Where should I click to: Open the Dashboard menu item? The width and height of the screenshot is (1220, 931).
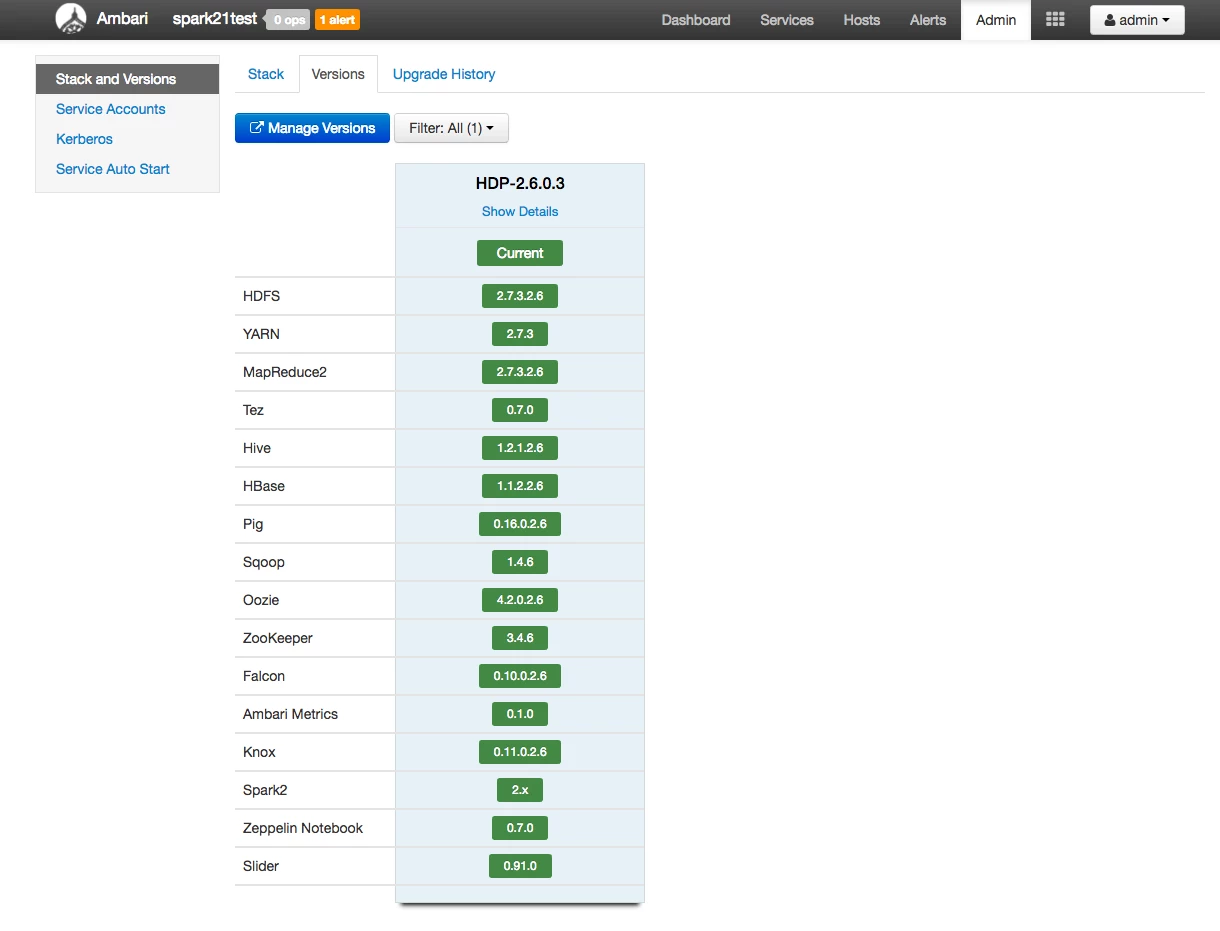[x=696, y=20]
